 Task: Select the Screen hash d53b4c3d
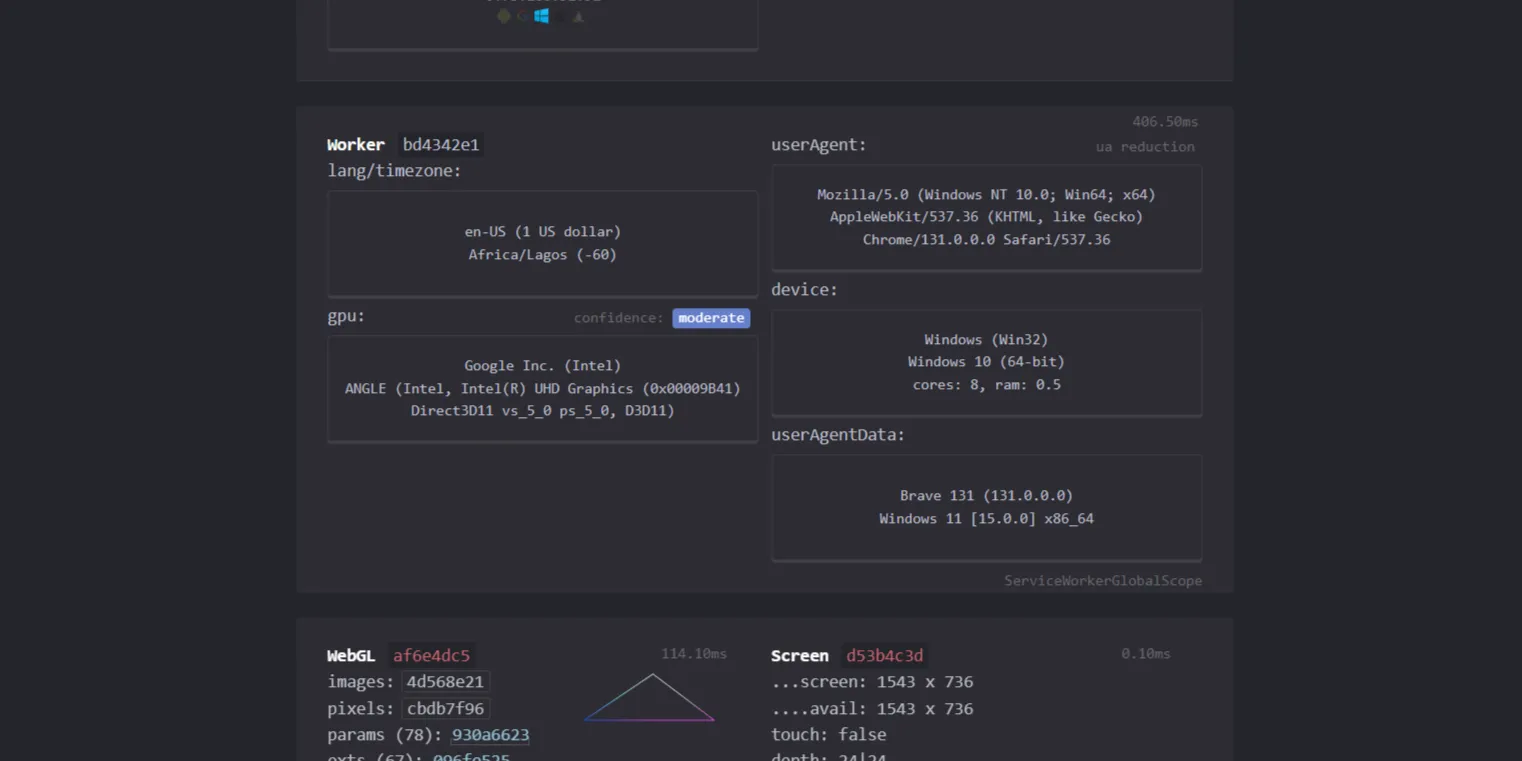tap(885, 656)
